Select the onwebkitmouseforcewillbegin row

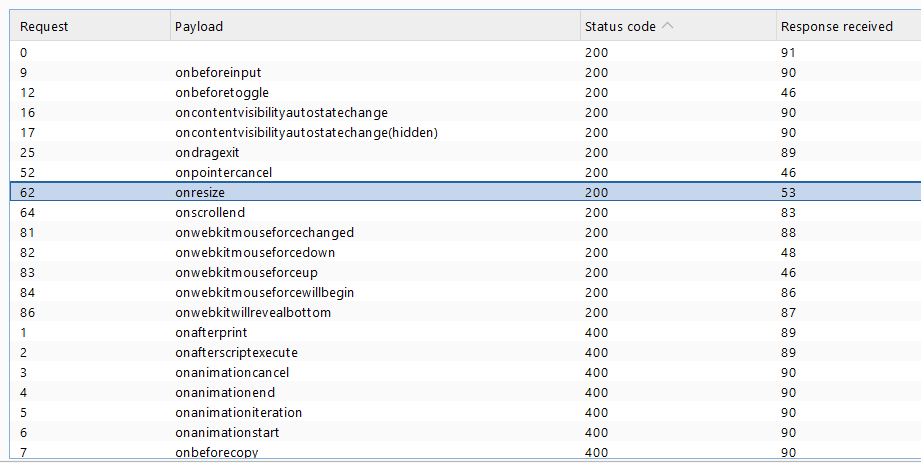[466, 292]
